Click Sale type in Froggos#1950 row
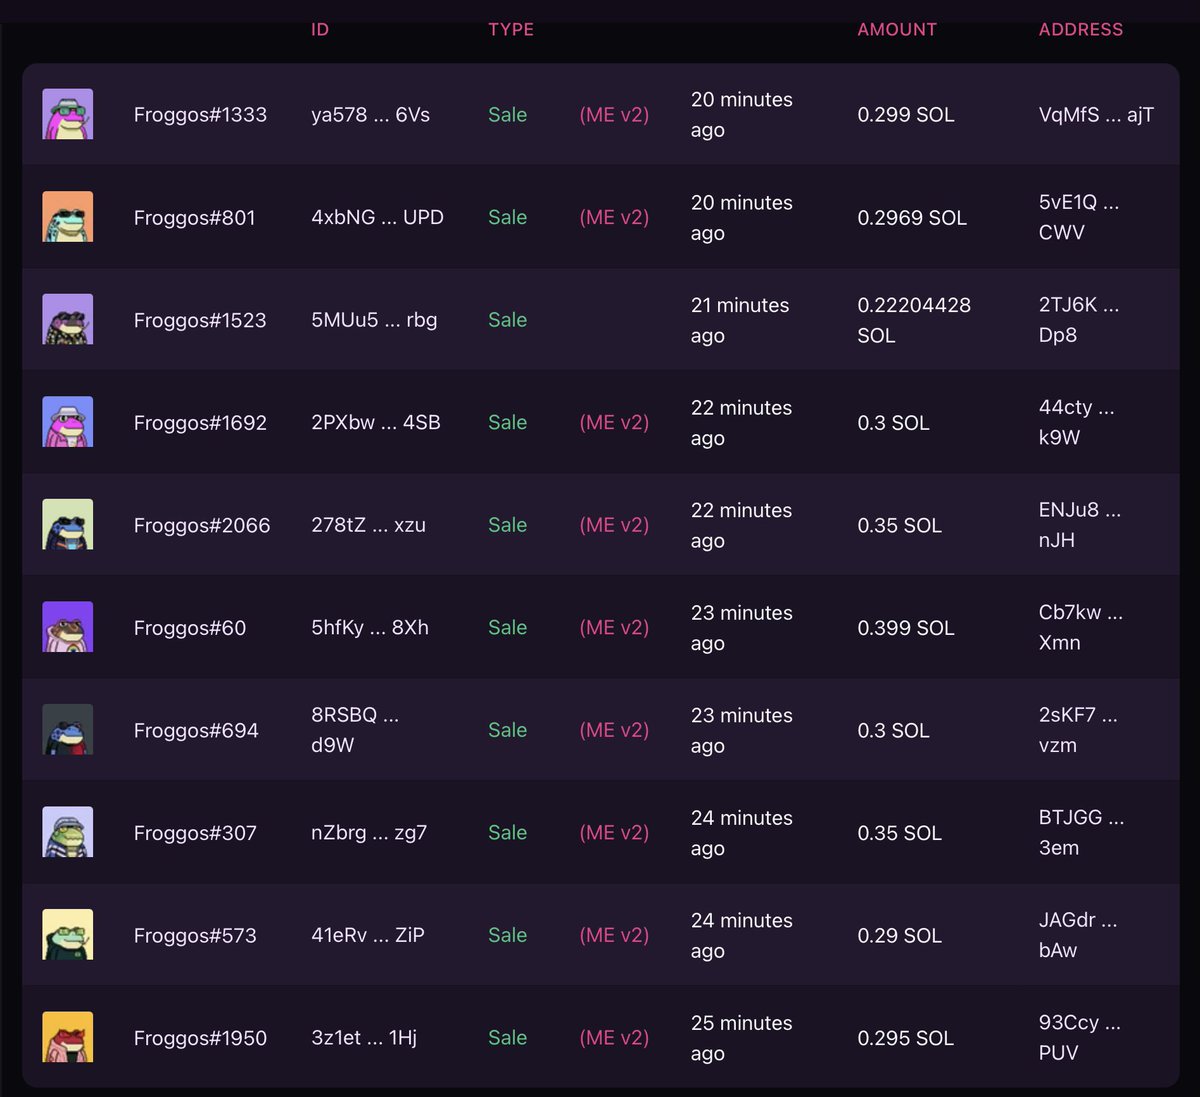 coord(507,1038)
